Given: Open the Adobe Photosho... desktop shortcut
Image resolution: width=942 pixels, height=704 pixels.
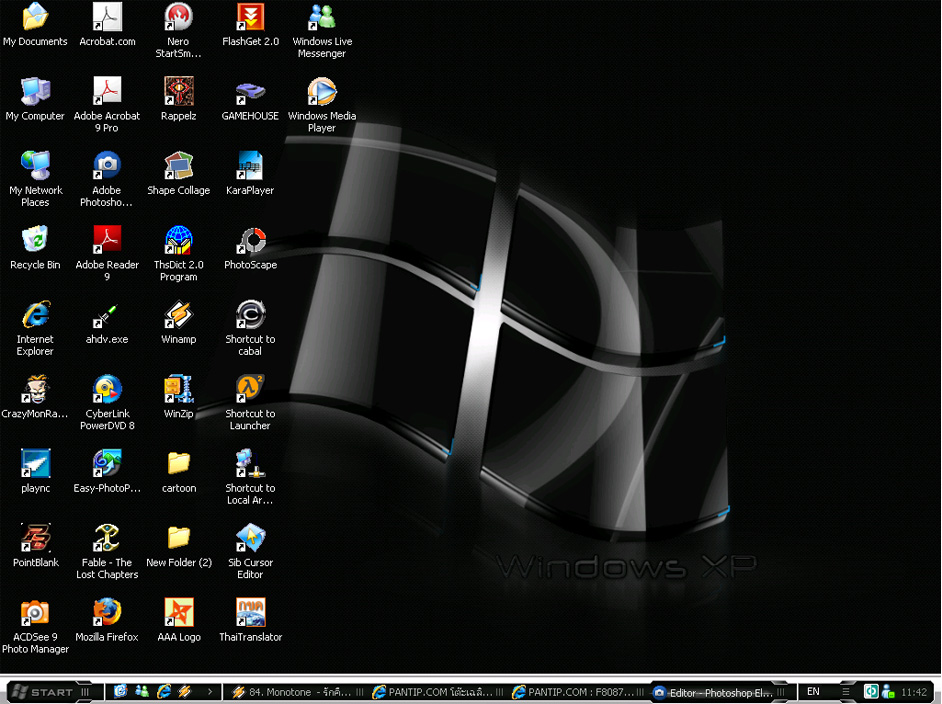Looking at the screenshot, I should pyautogui.click(x=106, y=179).
